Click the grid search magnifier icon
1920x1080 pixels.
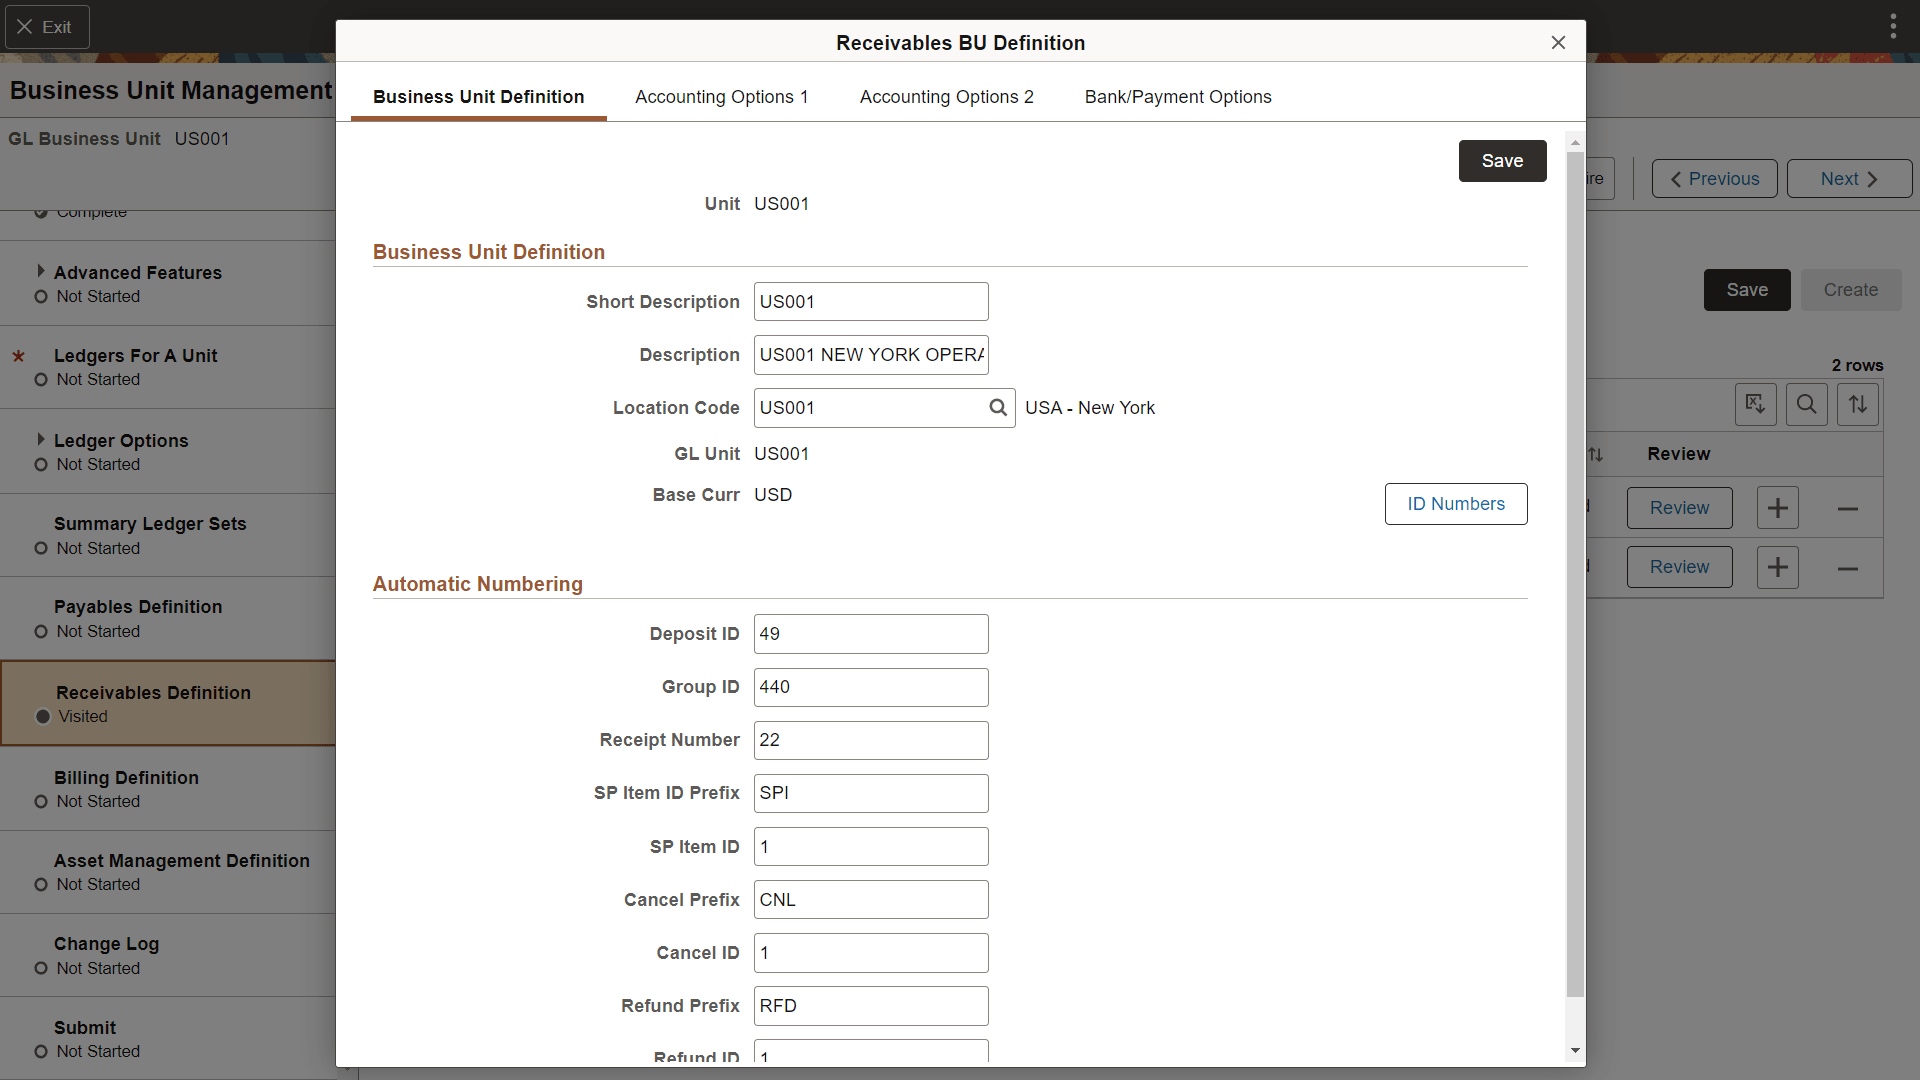[x=1806, y=404]
